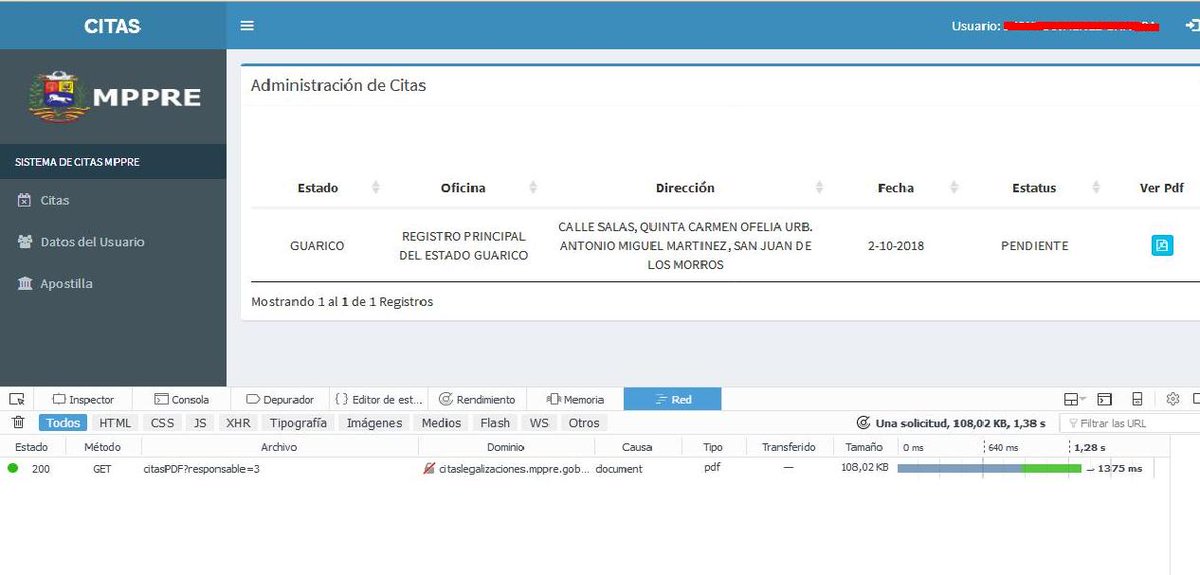Filter network requests by JS
Image resolution: width=1200 pixels, height=575 pixels.
[200, 423]
